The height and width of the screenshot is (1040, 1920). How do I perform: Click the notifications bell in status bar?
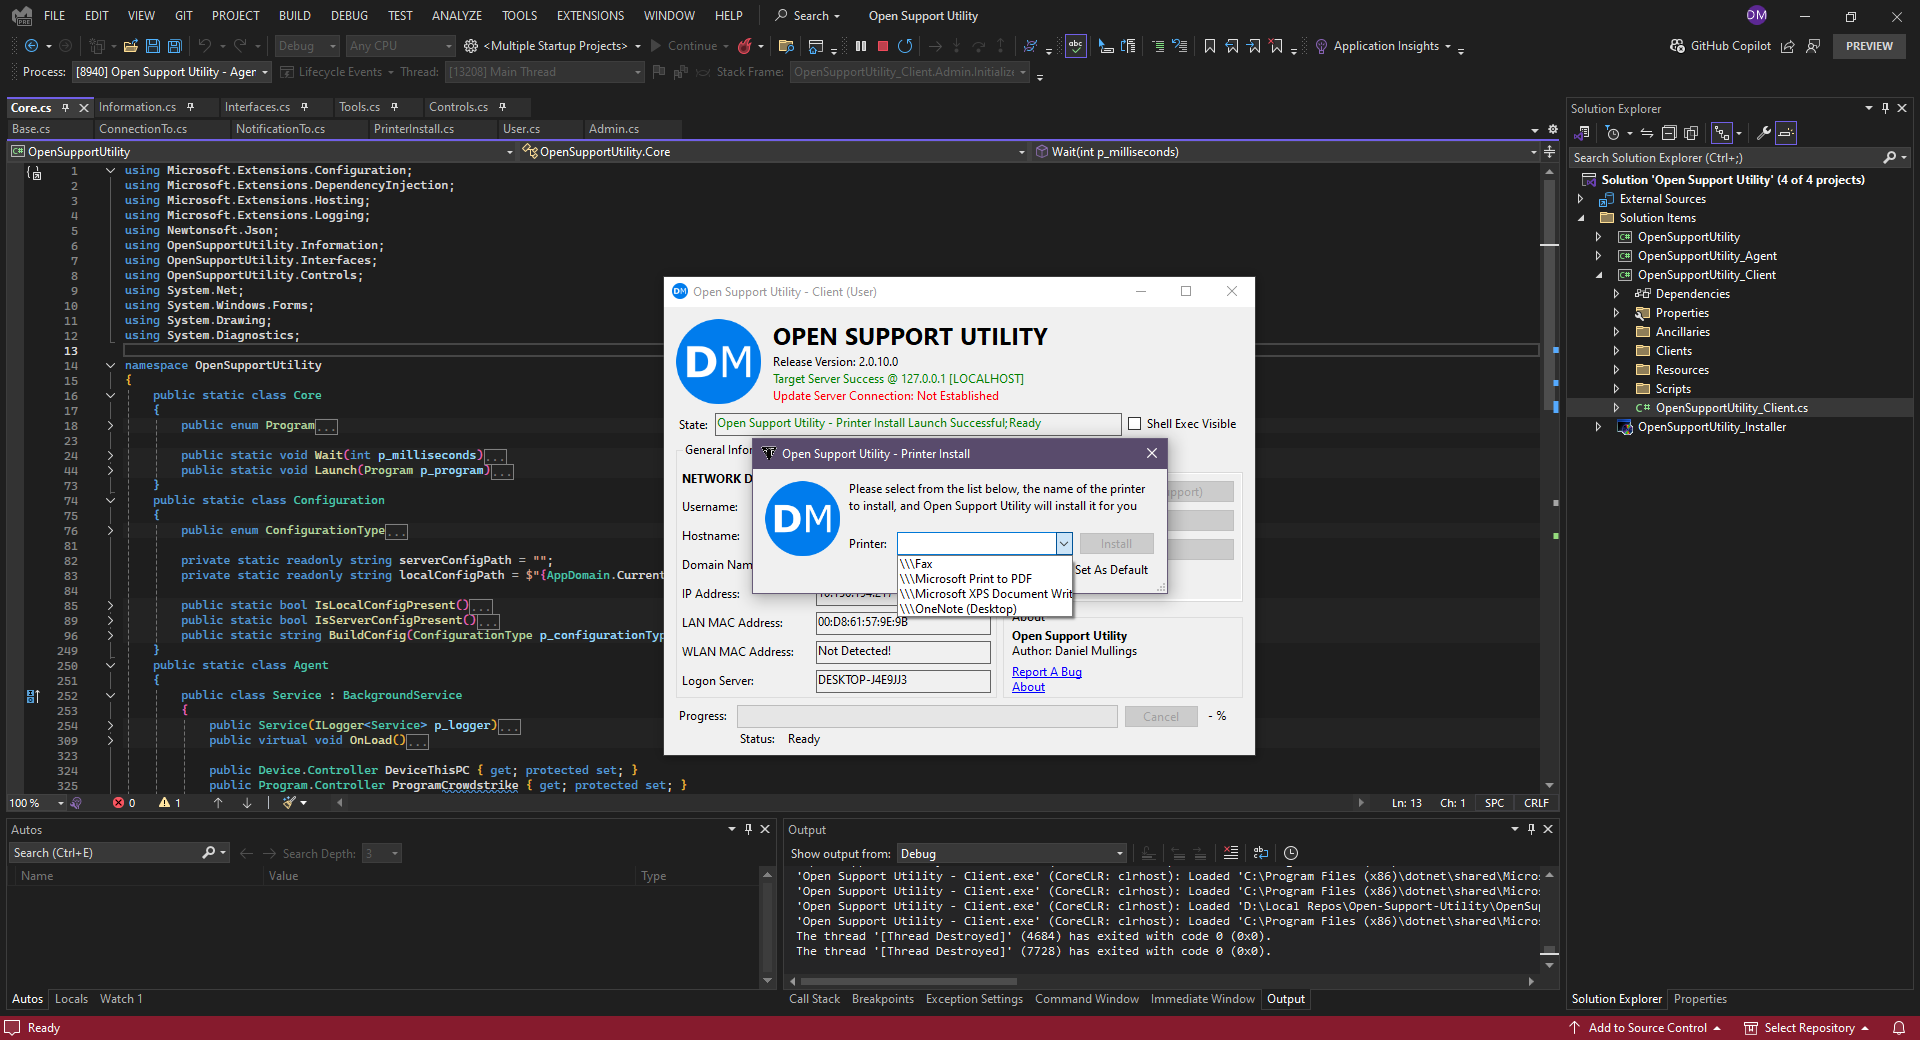click(x=1898, y=1028)
